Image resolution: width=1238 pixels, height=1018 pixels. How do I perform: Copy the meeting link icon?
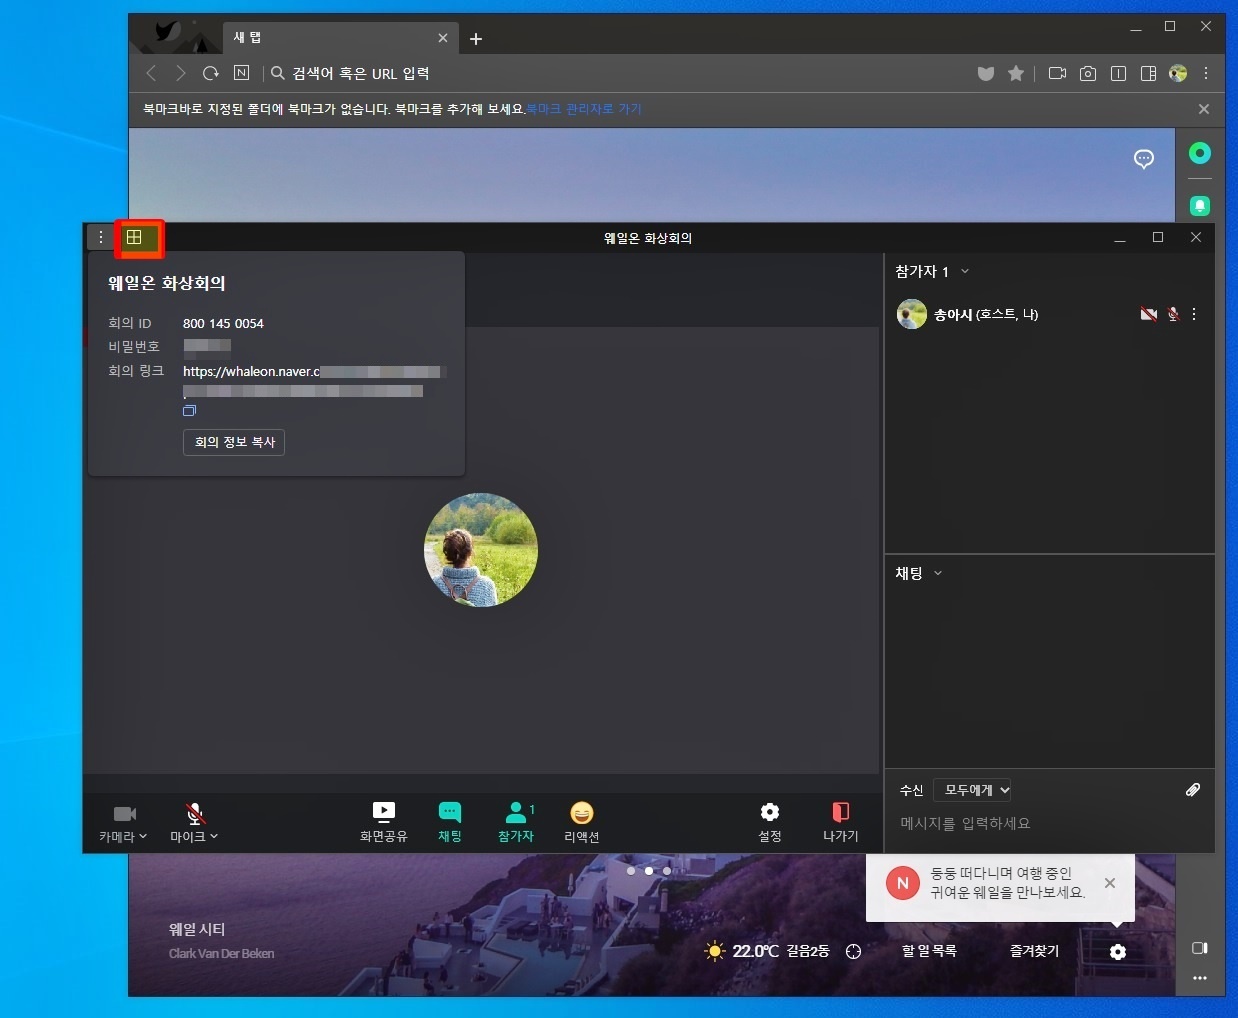pyautogui.click(x=189, y=410)
